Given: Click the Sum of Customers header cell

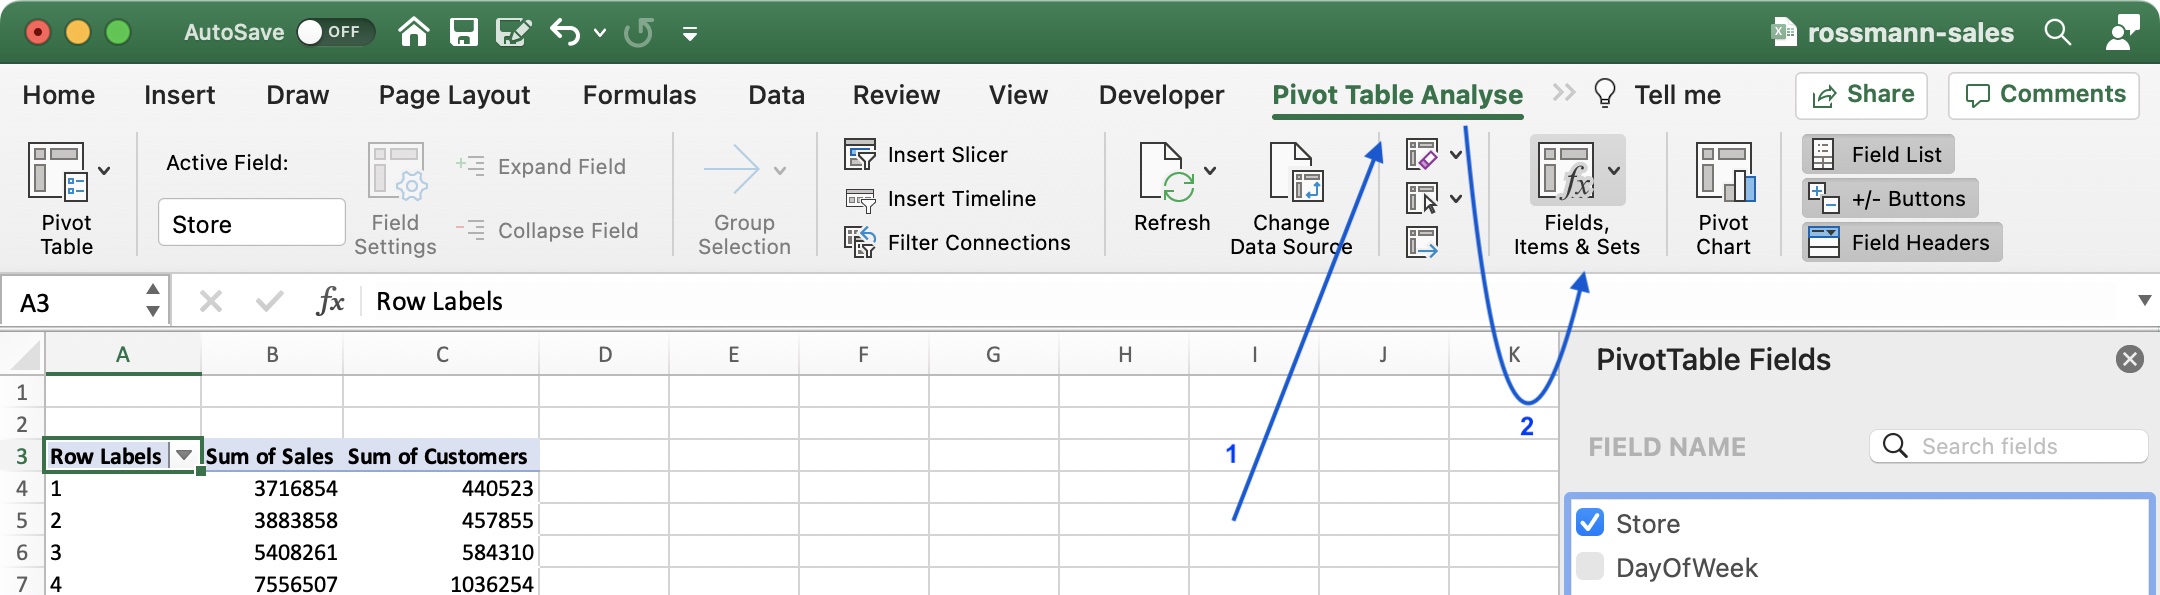Looking at the screenshot, I should click(440, 456).
